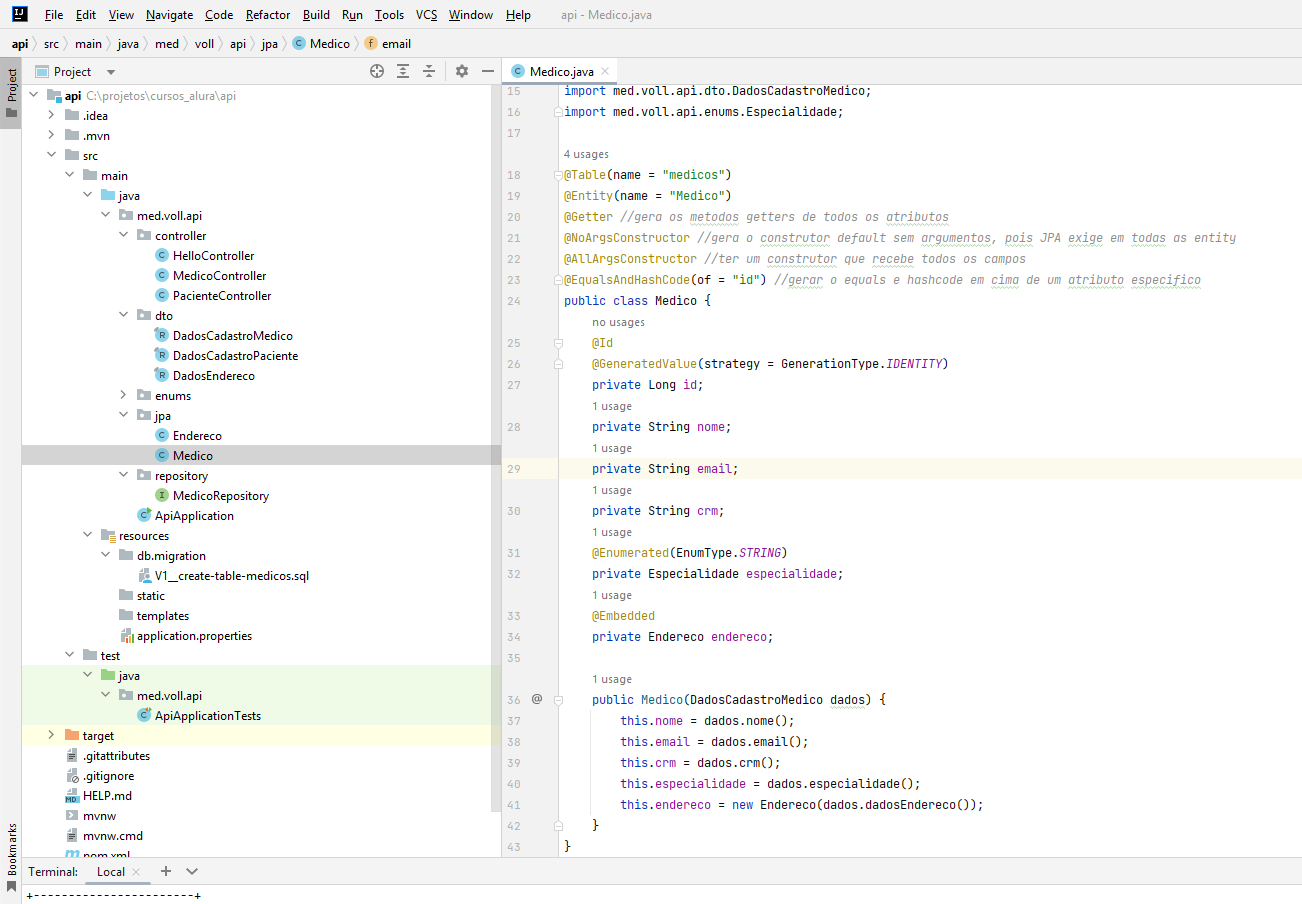This screenshot has width=1302, height=904.
Task: Place cursor on private String email line
Action: tap(665, 468)
